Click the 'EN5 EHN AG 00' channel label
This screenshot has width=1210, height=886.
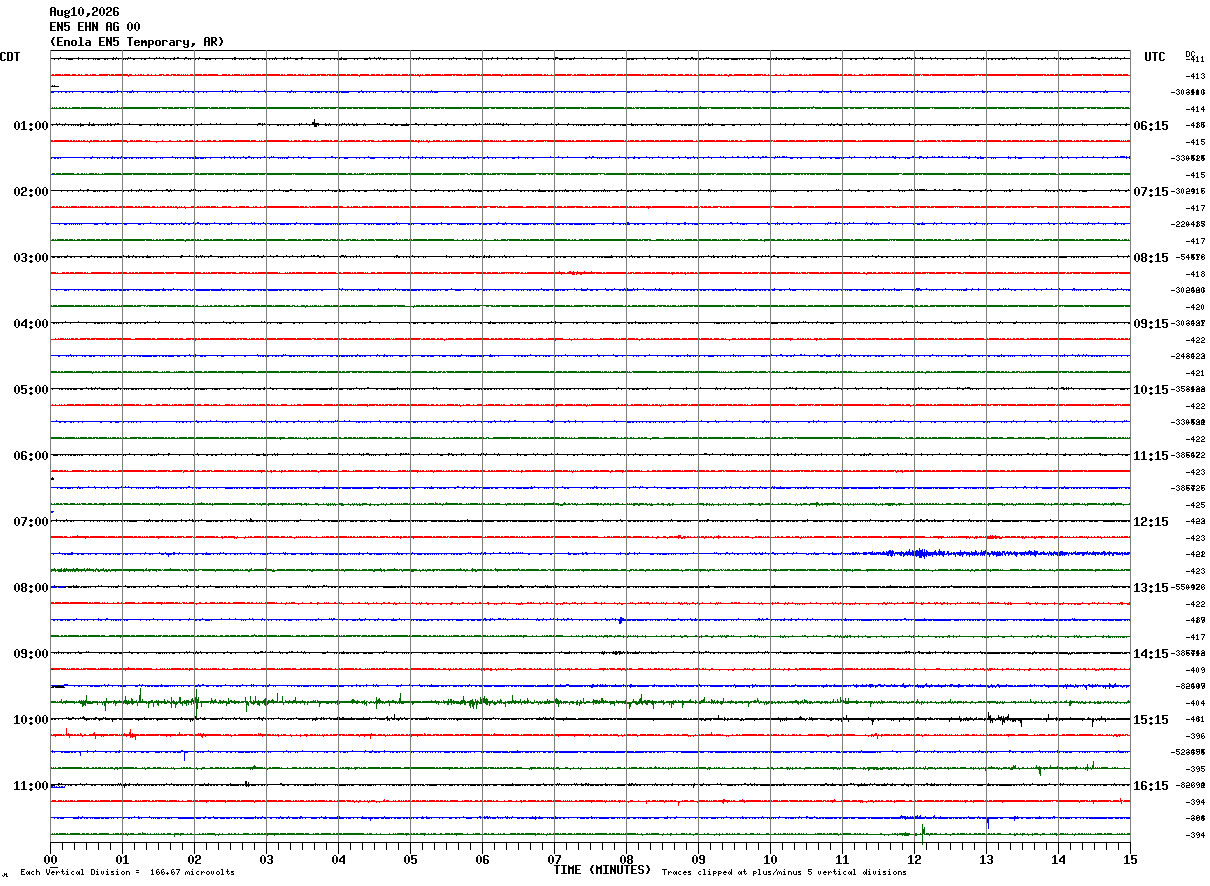coord(95,27)
